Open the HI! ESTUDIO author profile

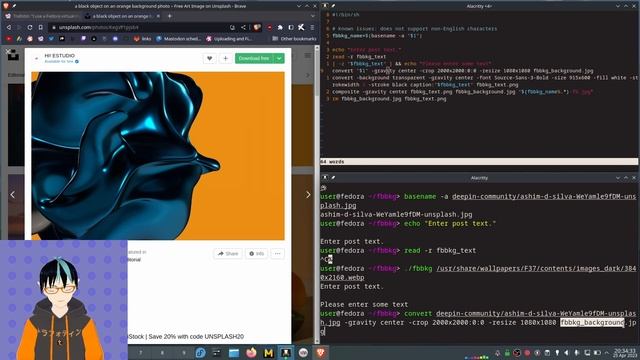(x=60, y=56)
